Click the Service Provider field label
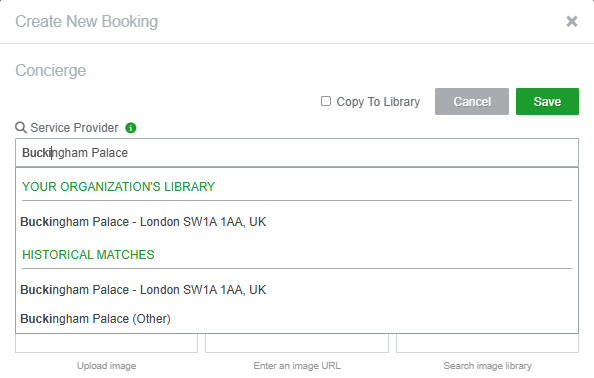 [74, 128]
